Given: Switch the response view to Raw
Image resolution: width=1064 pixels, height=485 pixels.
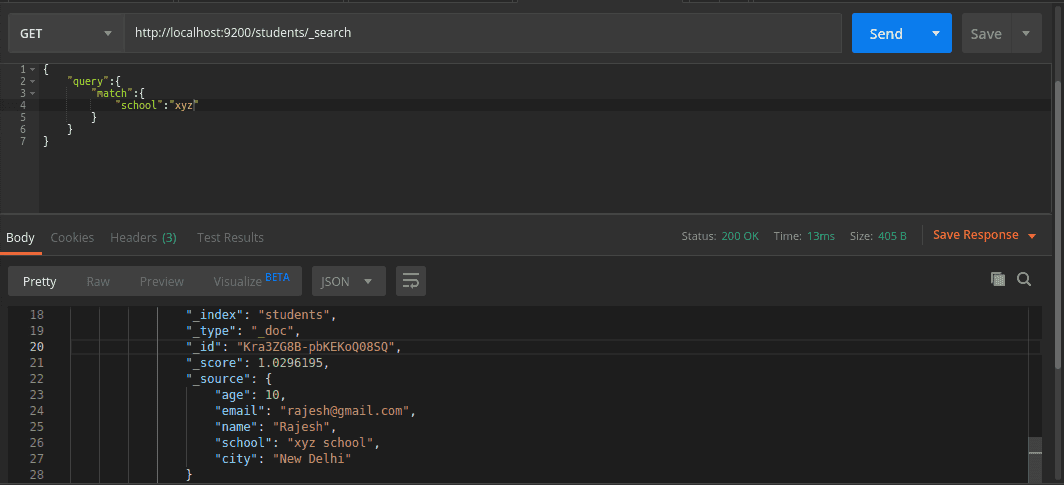Looking at the screenshot, I should tap(98, 281).
